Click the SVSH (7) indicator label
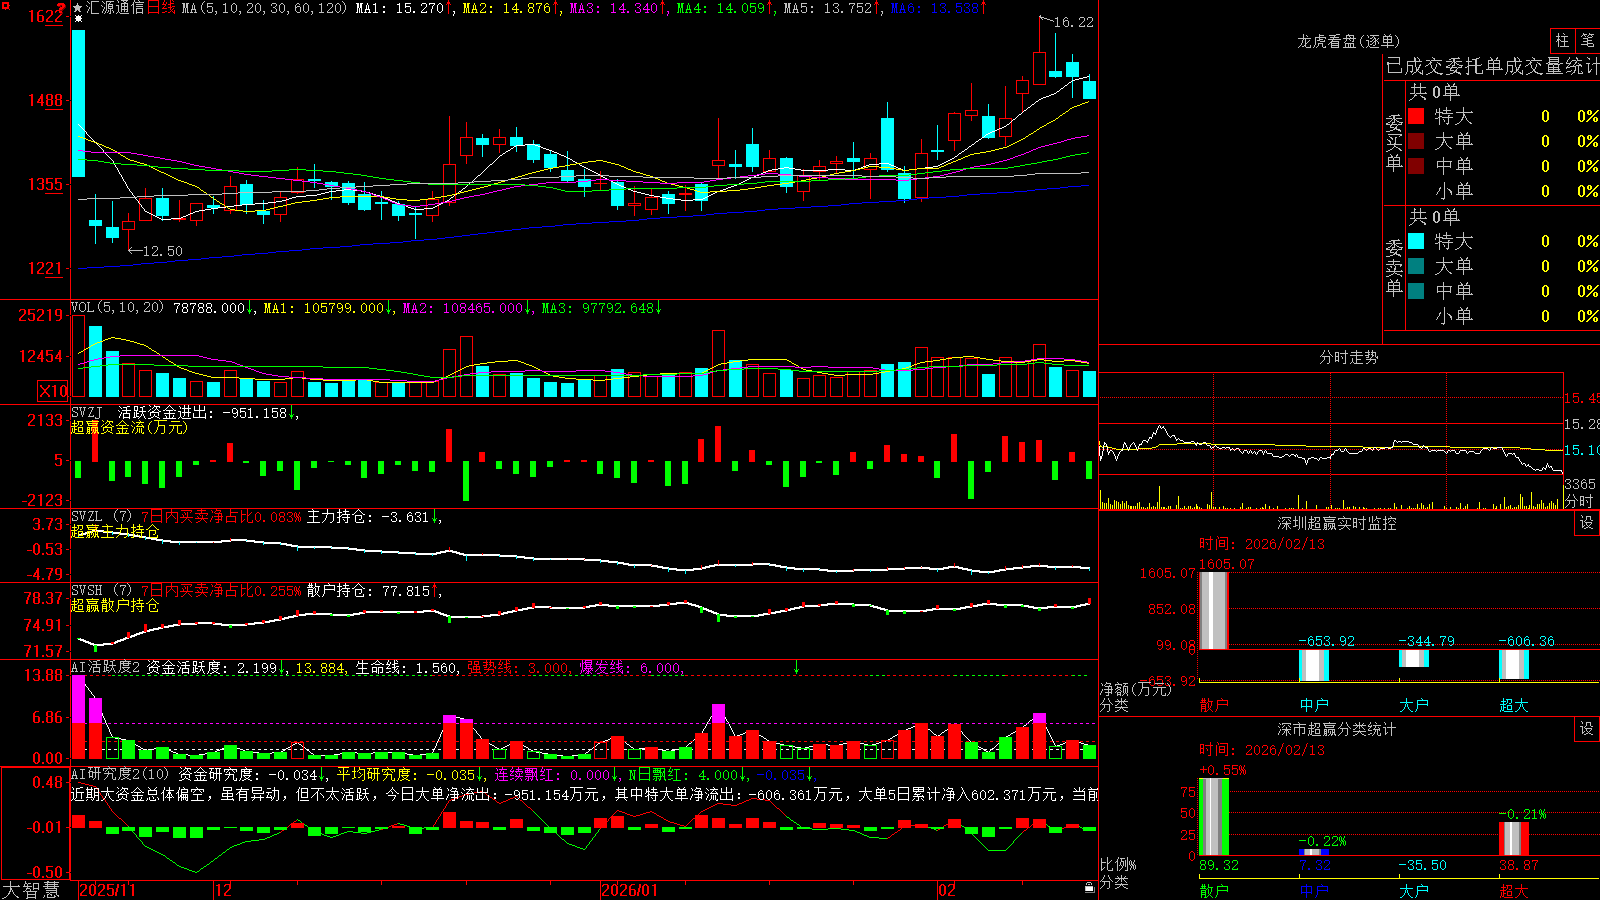 click(101, 591)
